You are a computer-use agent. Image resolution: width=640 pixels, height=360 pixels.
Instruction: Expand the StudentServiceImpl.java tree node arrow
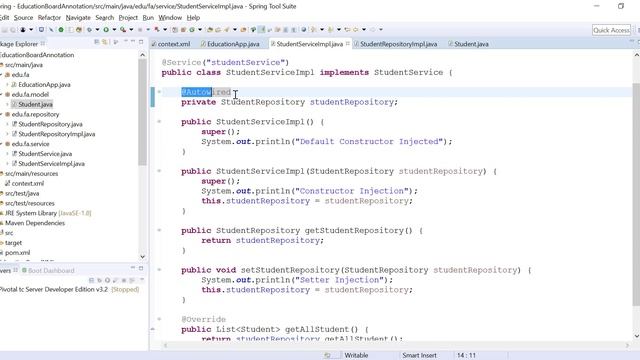pos(7,164)
